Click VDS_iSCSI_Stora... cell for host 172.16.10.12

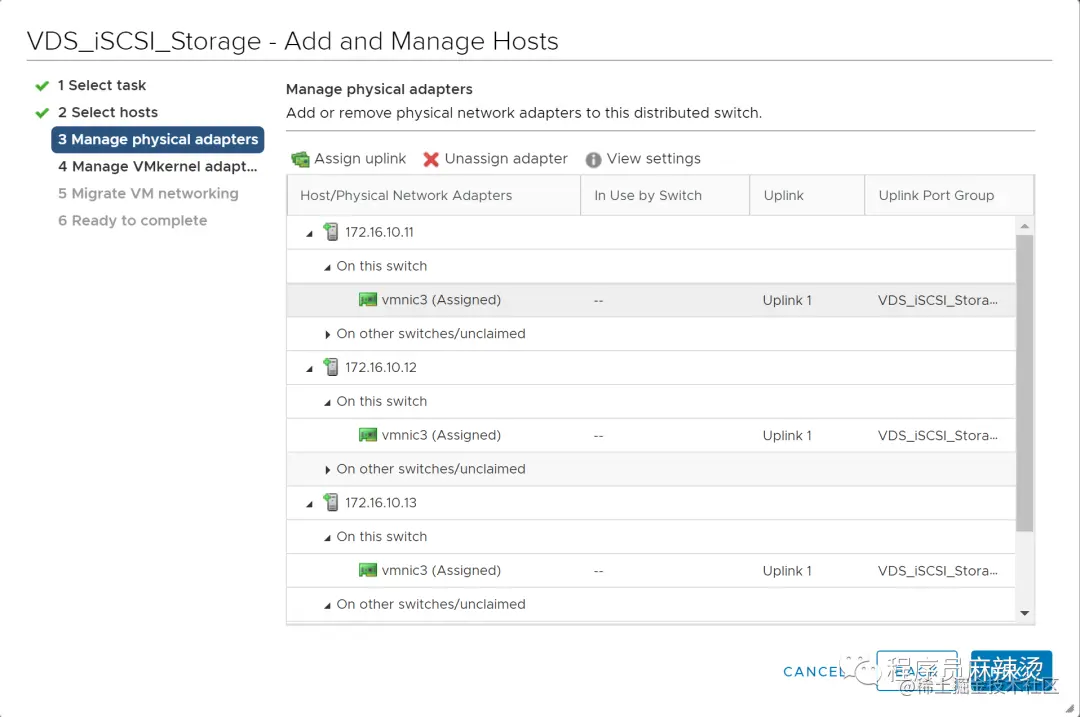tap(937, 435)
